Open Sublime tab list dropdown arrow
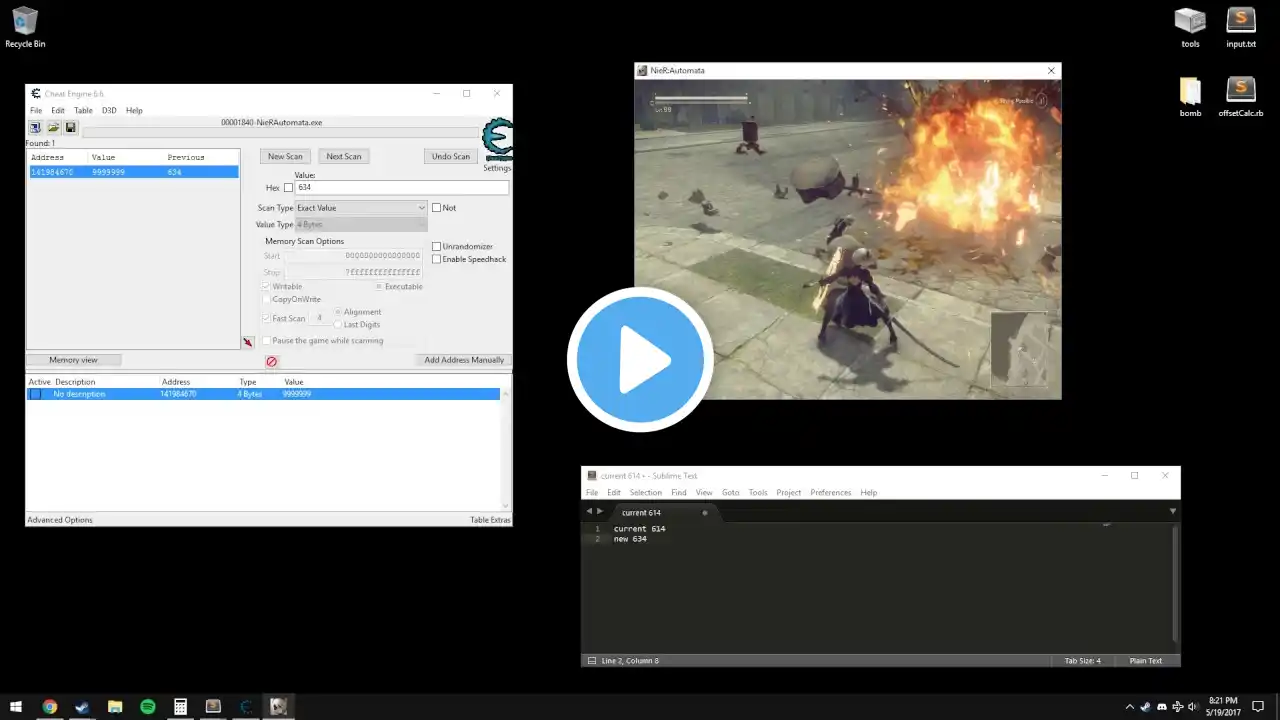Viewport: 1280px width, 720px height. (1173, 511)
